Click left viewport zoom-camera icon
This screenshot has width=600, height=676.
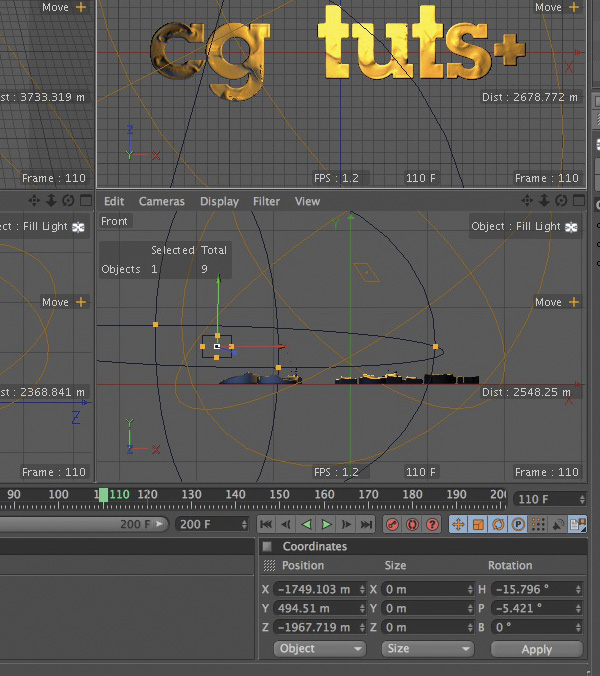(x=51, y=200)
